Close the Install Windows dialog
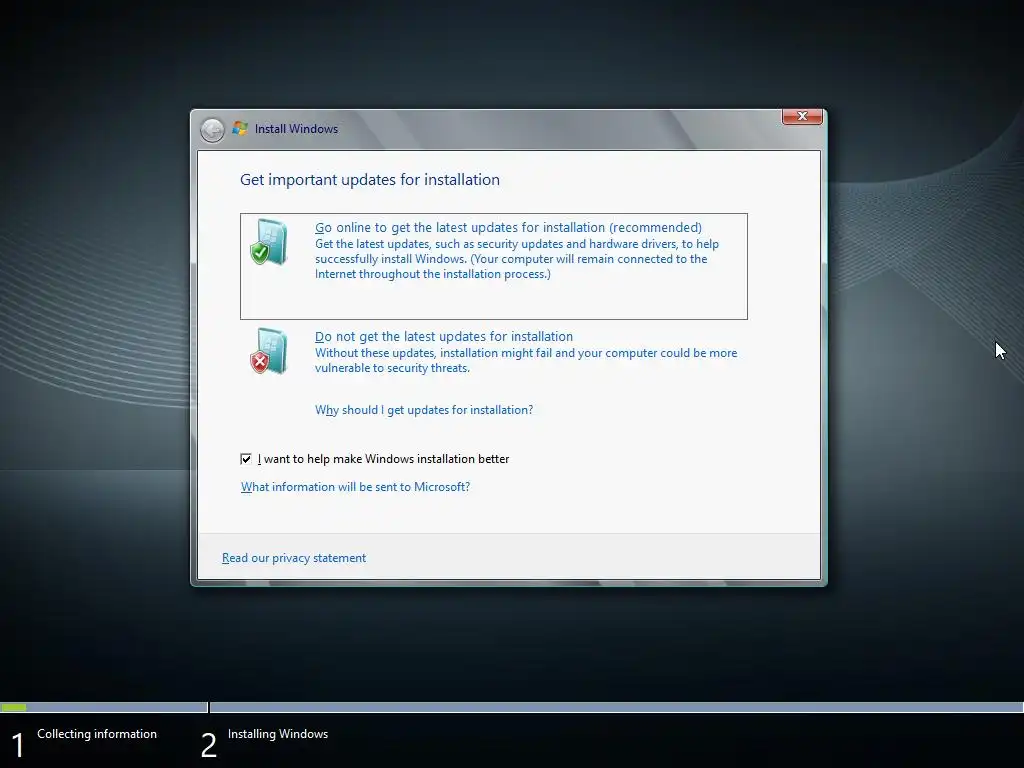Screen dimensions: 1024x768 [802, 116]
